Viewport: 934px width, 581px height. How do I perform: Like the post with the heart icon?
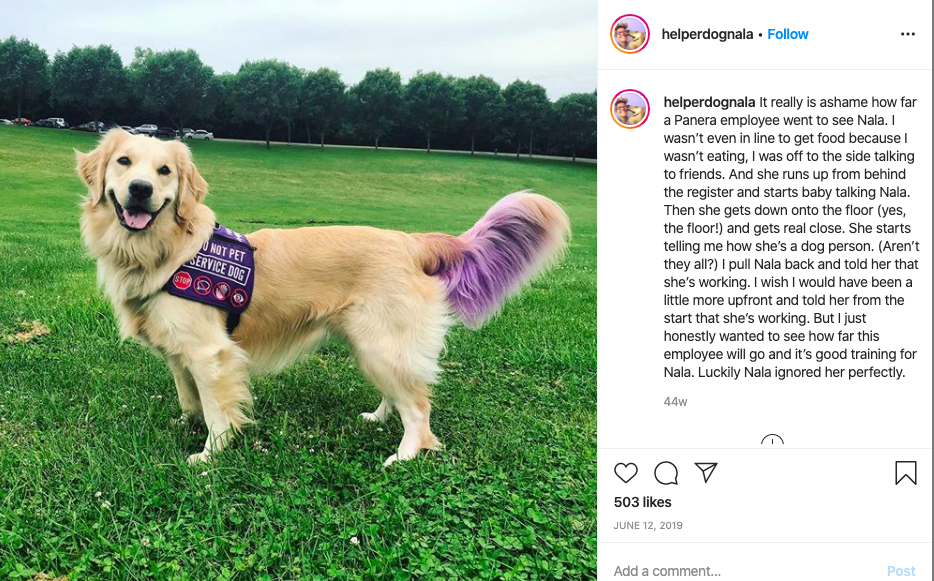pos(625,473)
